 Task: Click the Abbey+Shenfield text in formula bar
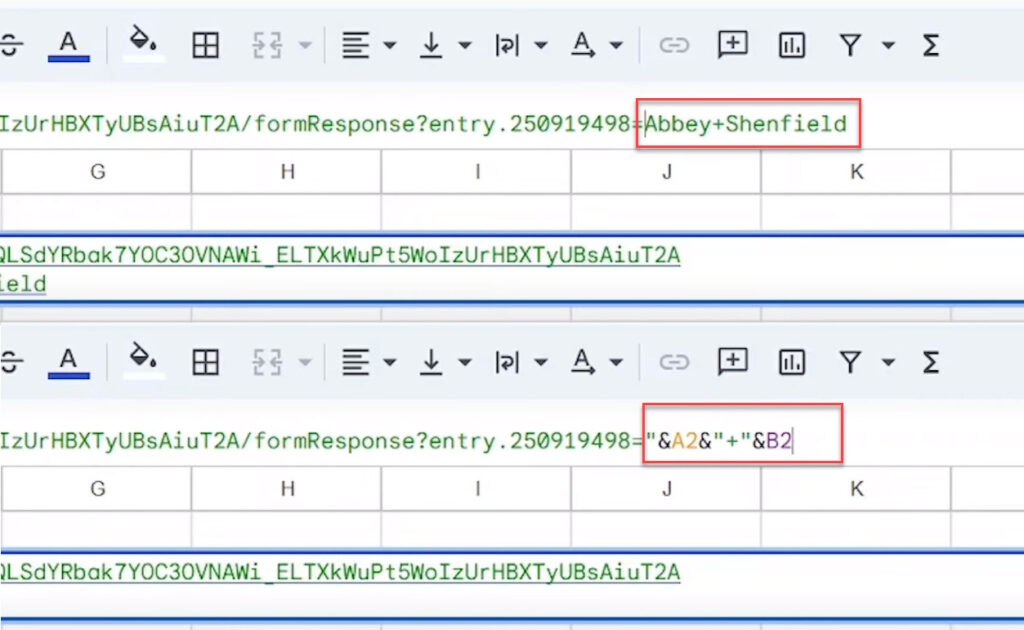coord(746,125)
